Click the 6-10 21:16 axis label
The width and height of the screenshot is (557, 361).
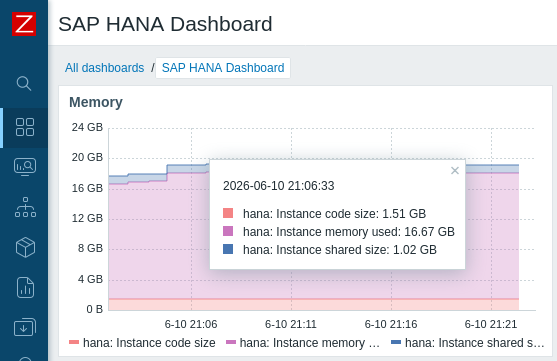click(x=391, y=324)
